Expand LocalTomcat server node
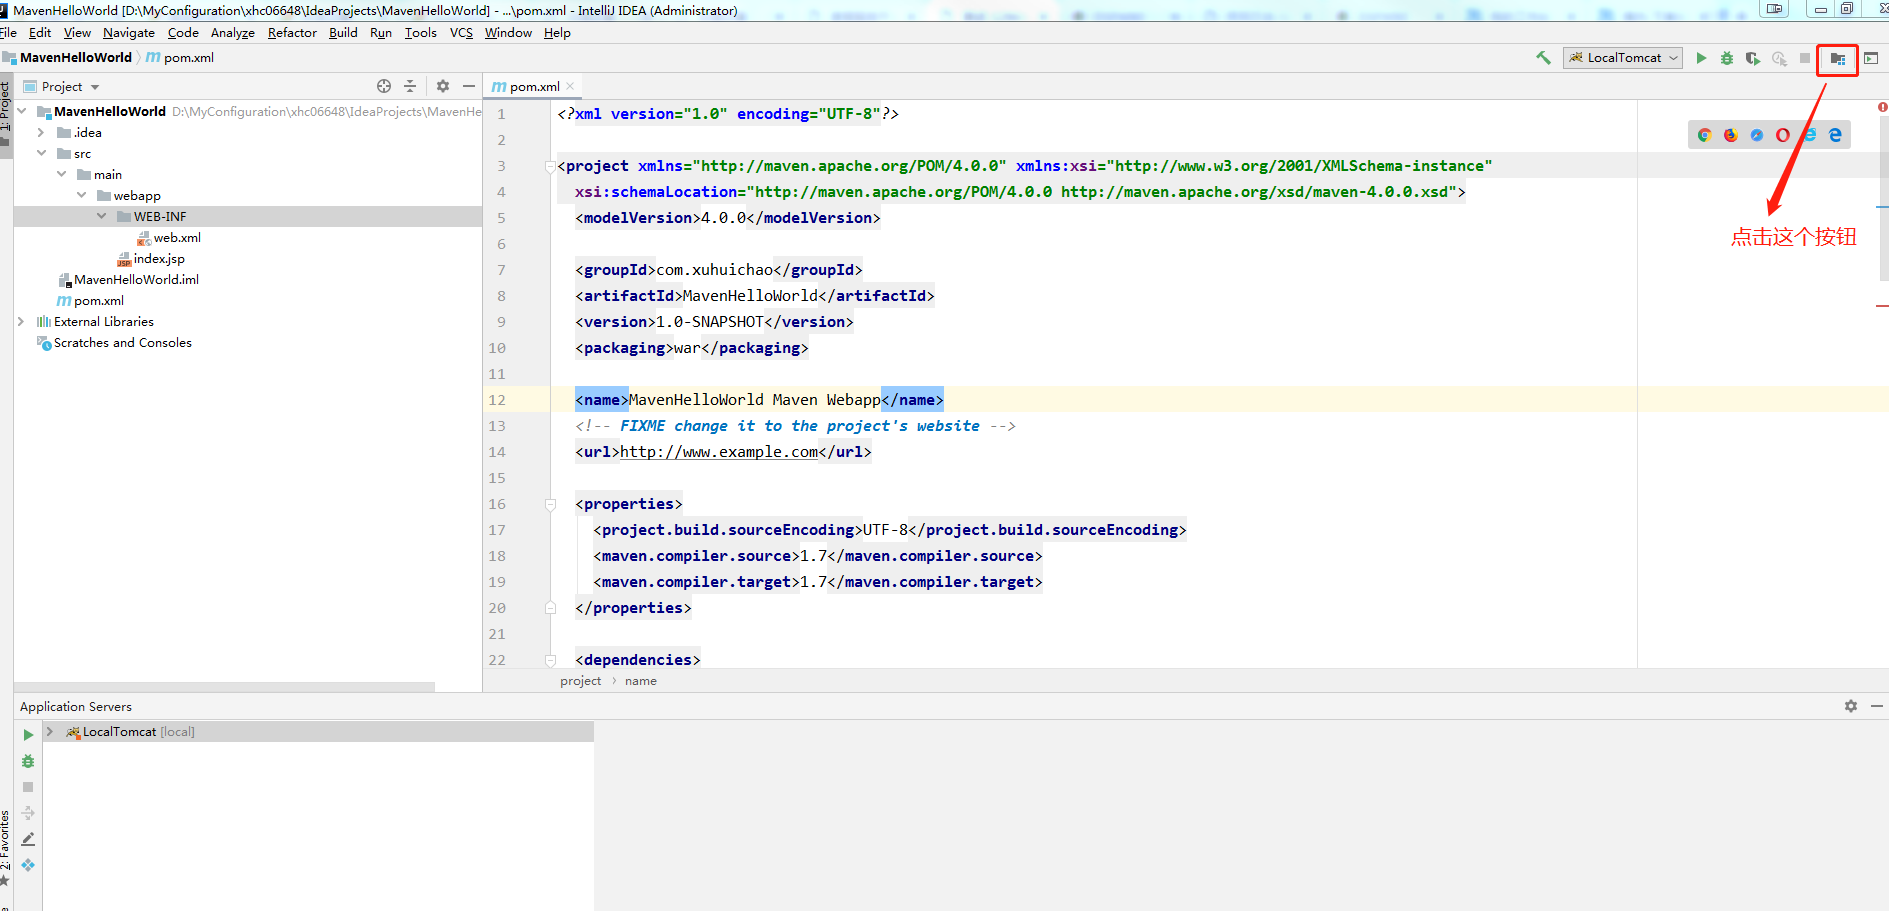 coord(50,732)
